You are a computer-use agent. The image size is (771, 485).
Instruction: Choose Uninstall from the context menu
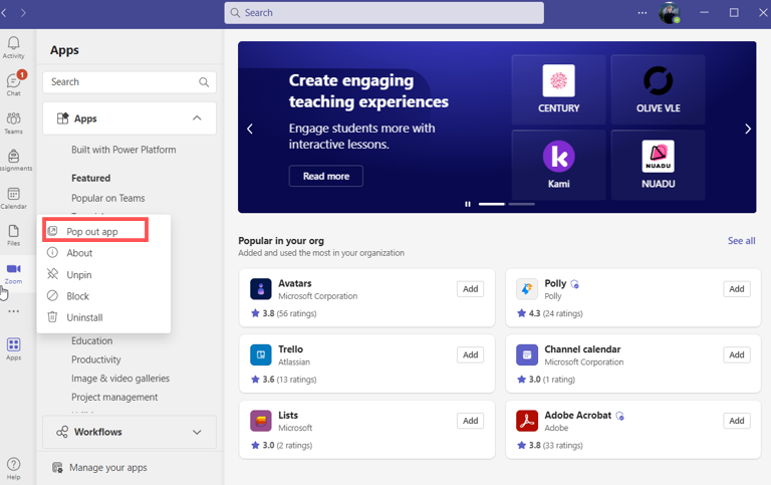[x=84, y=318]
